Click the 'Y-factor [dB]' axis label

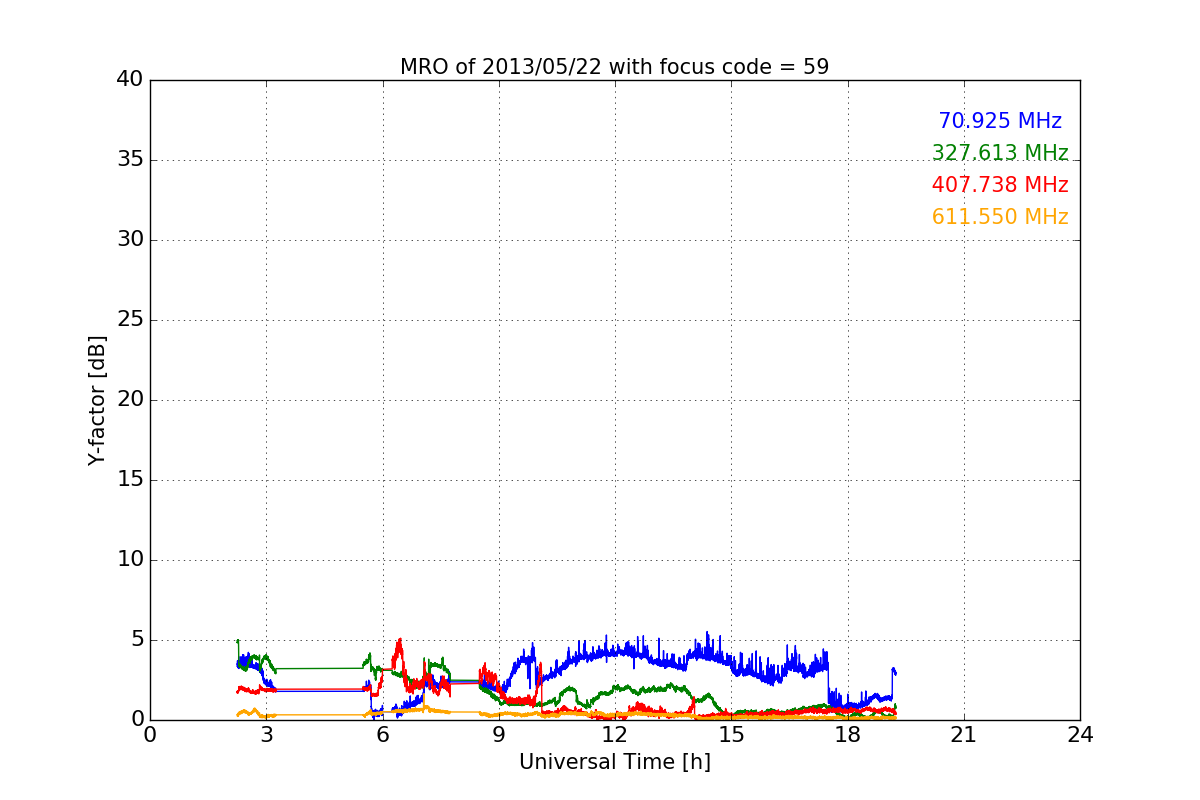pos(96,400)
